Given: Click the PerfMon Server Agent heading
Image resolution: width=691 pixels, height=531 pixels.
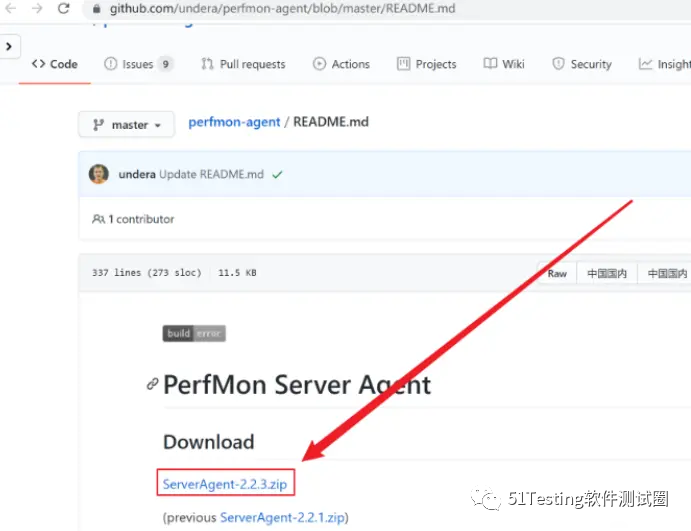Looking at the screenshot, I should click(297, 385).
